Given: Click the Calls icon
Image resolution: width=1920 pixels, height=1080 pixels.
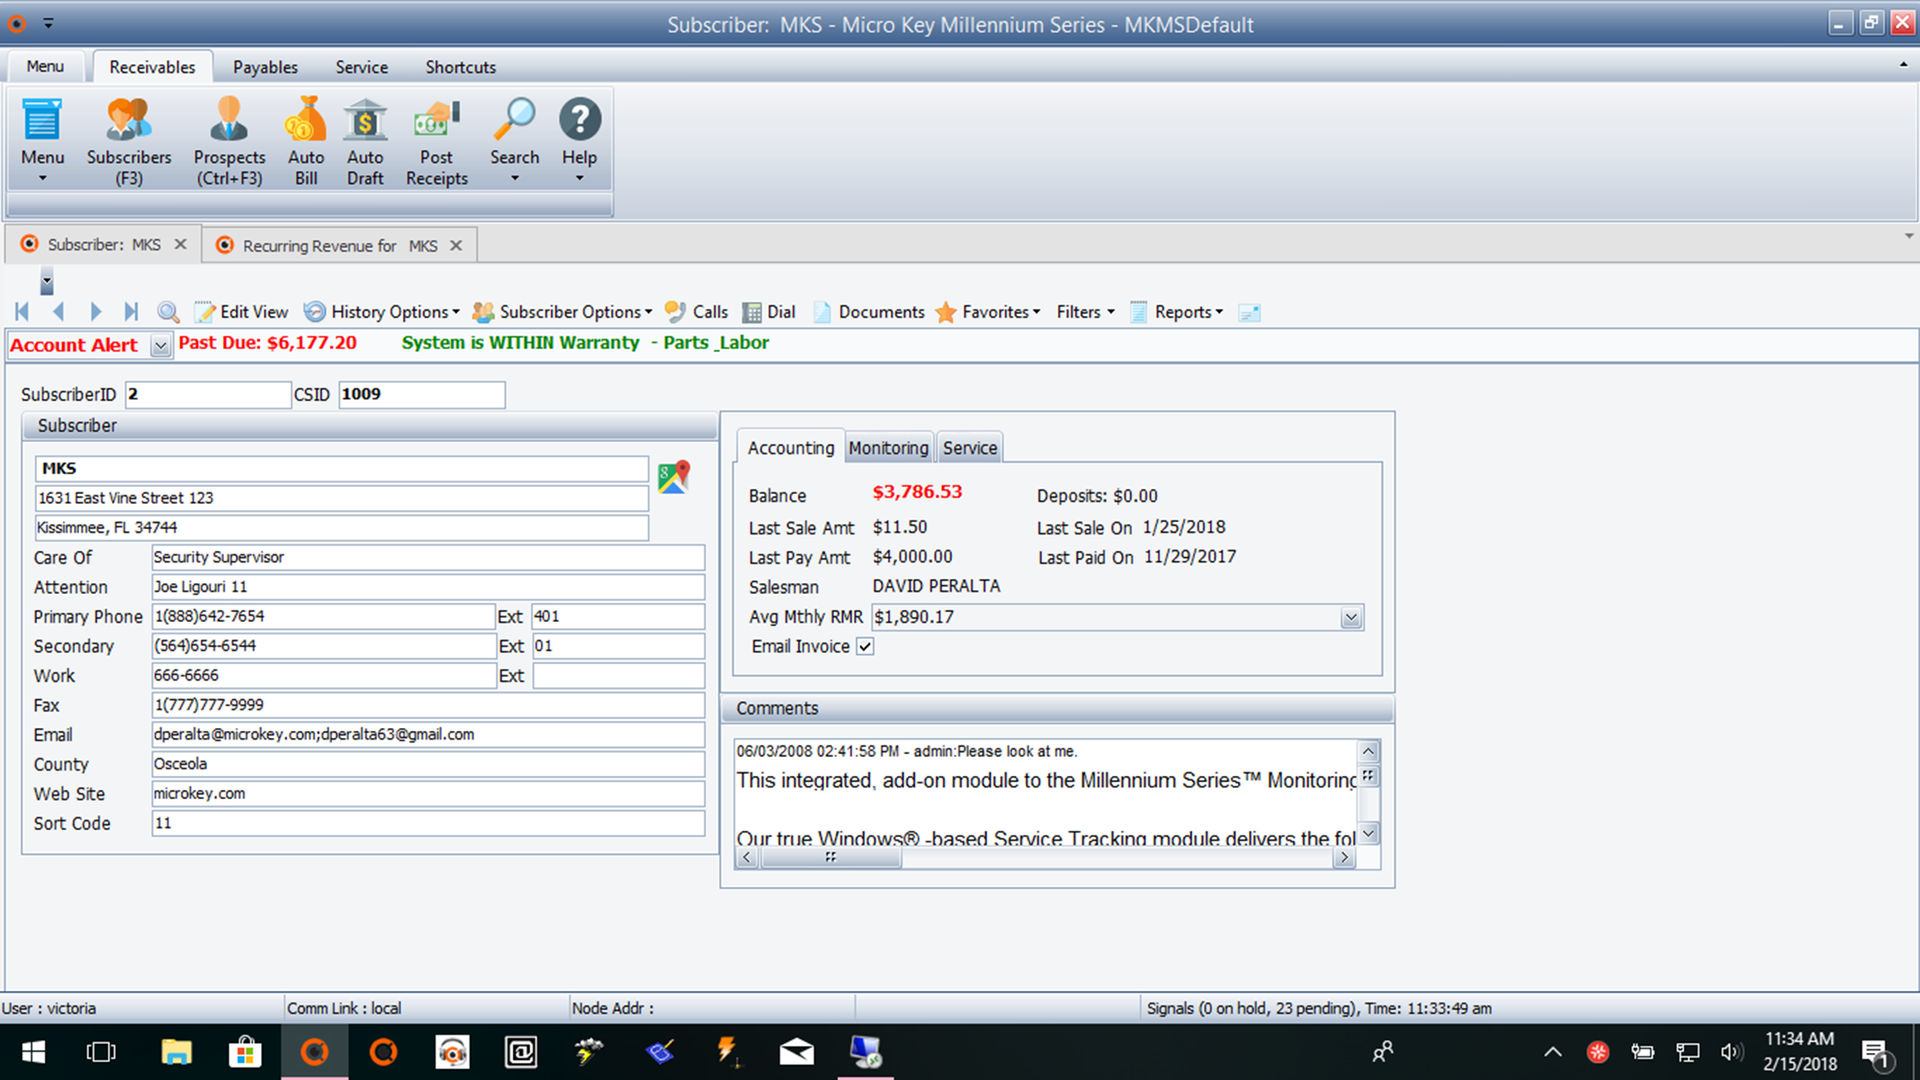Looking at the screenshot, I should 696,312.
